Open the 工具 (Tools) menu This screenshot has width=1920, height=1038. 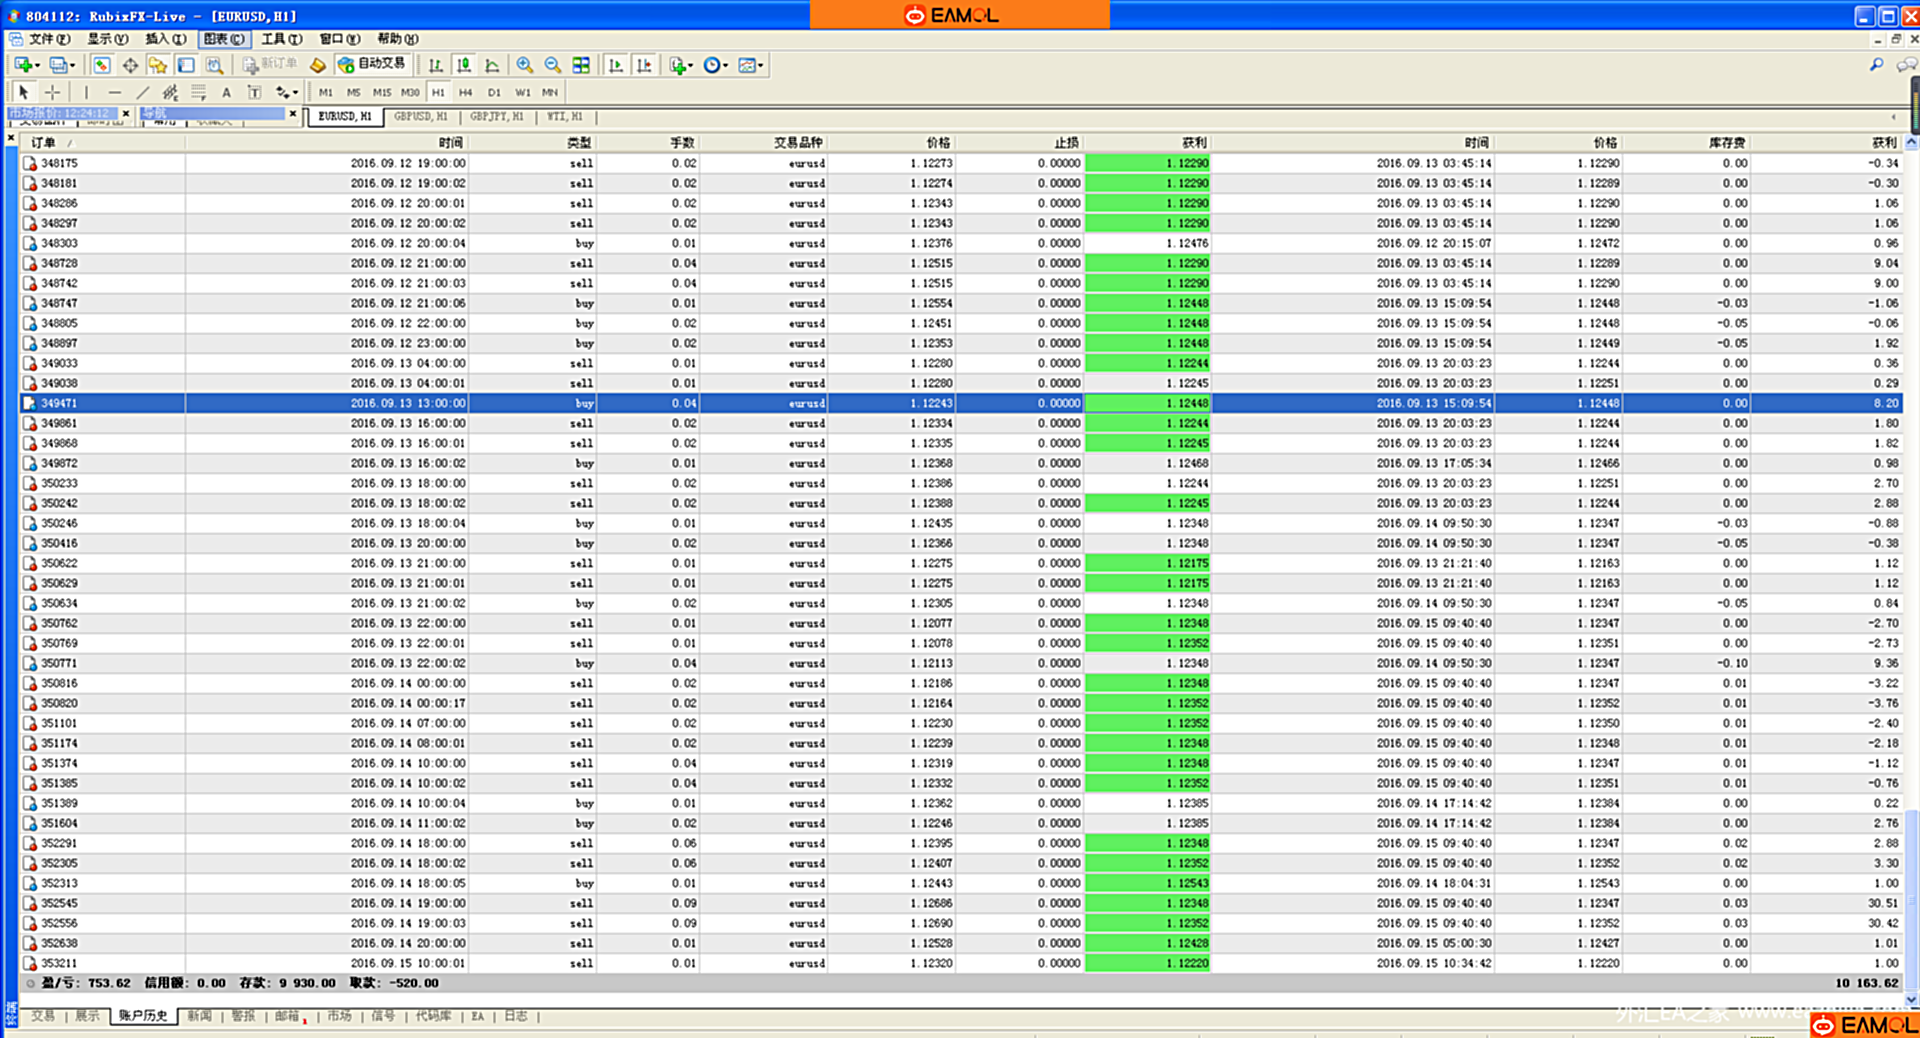(x=281, y=39)
